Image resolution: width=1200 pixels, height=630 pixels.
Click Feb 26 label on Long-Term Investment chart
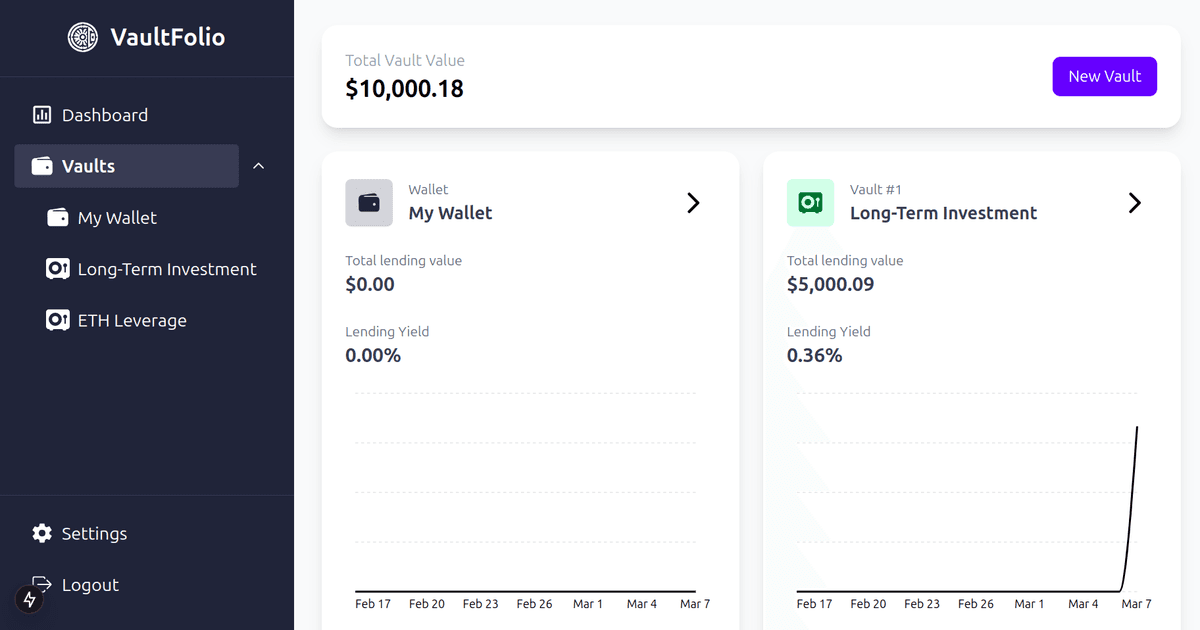click(x=976, y=604)
